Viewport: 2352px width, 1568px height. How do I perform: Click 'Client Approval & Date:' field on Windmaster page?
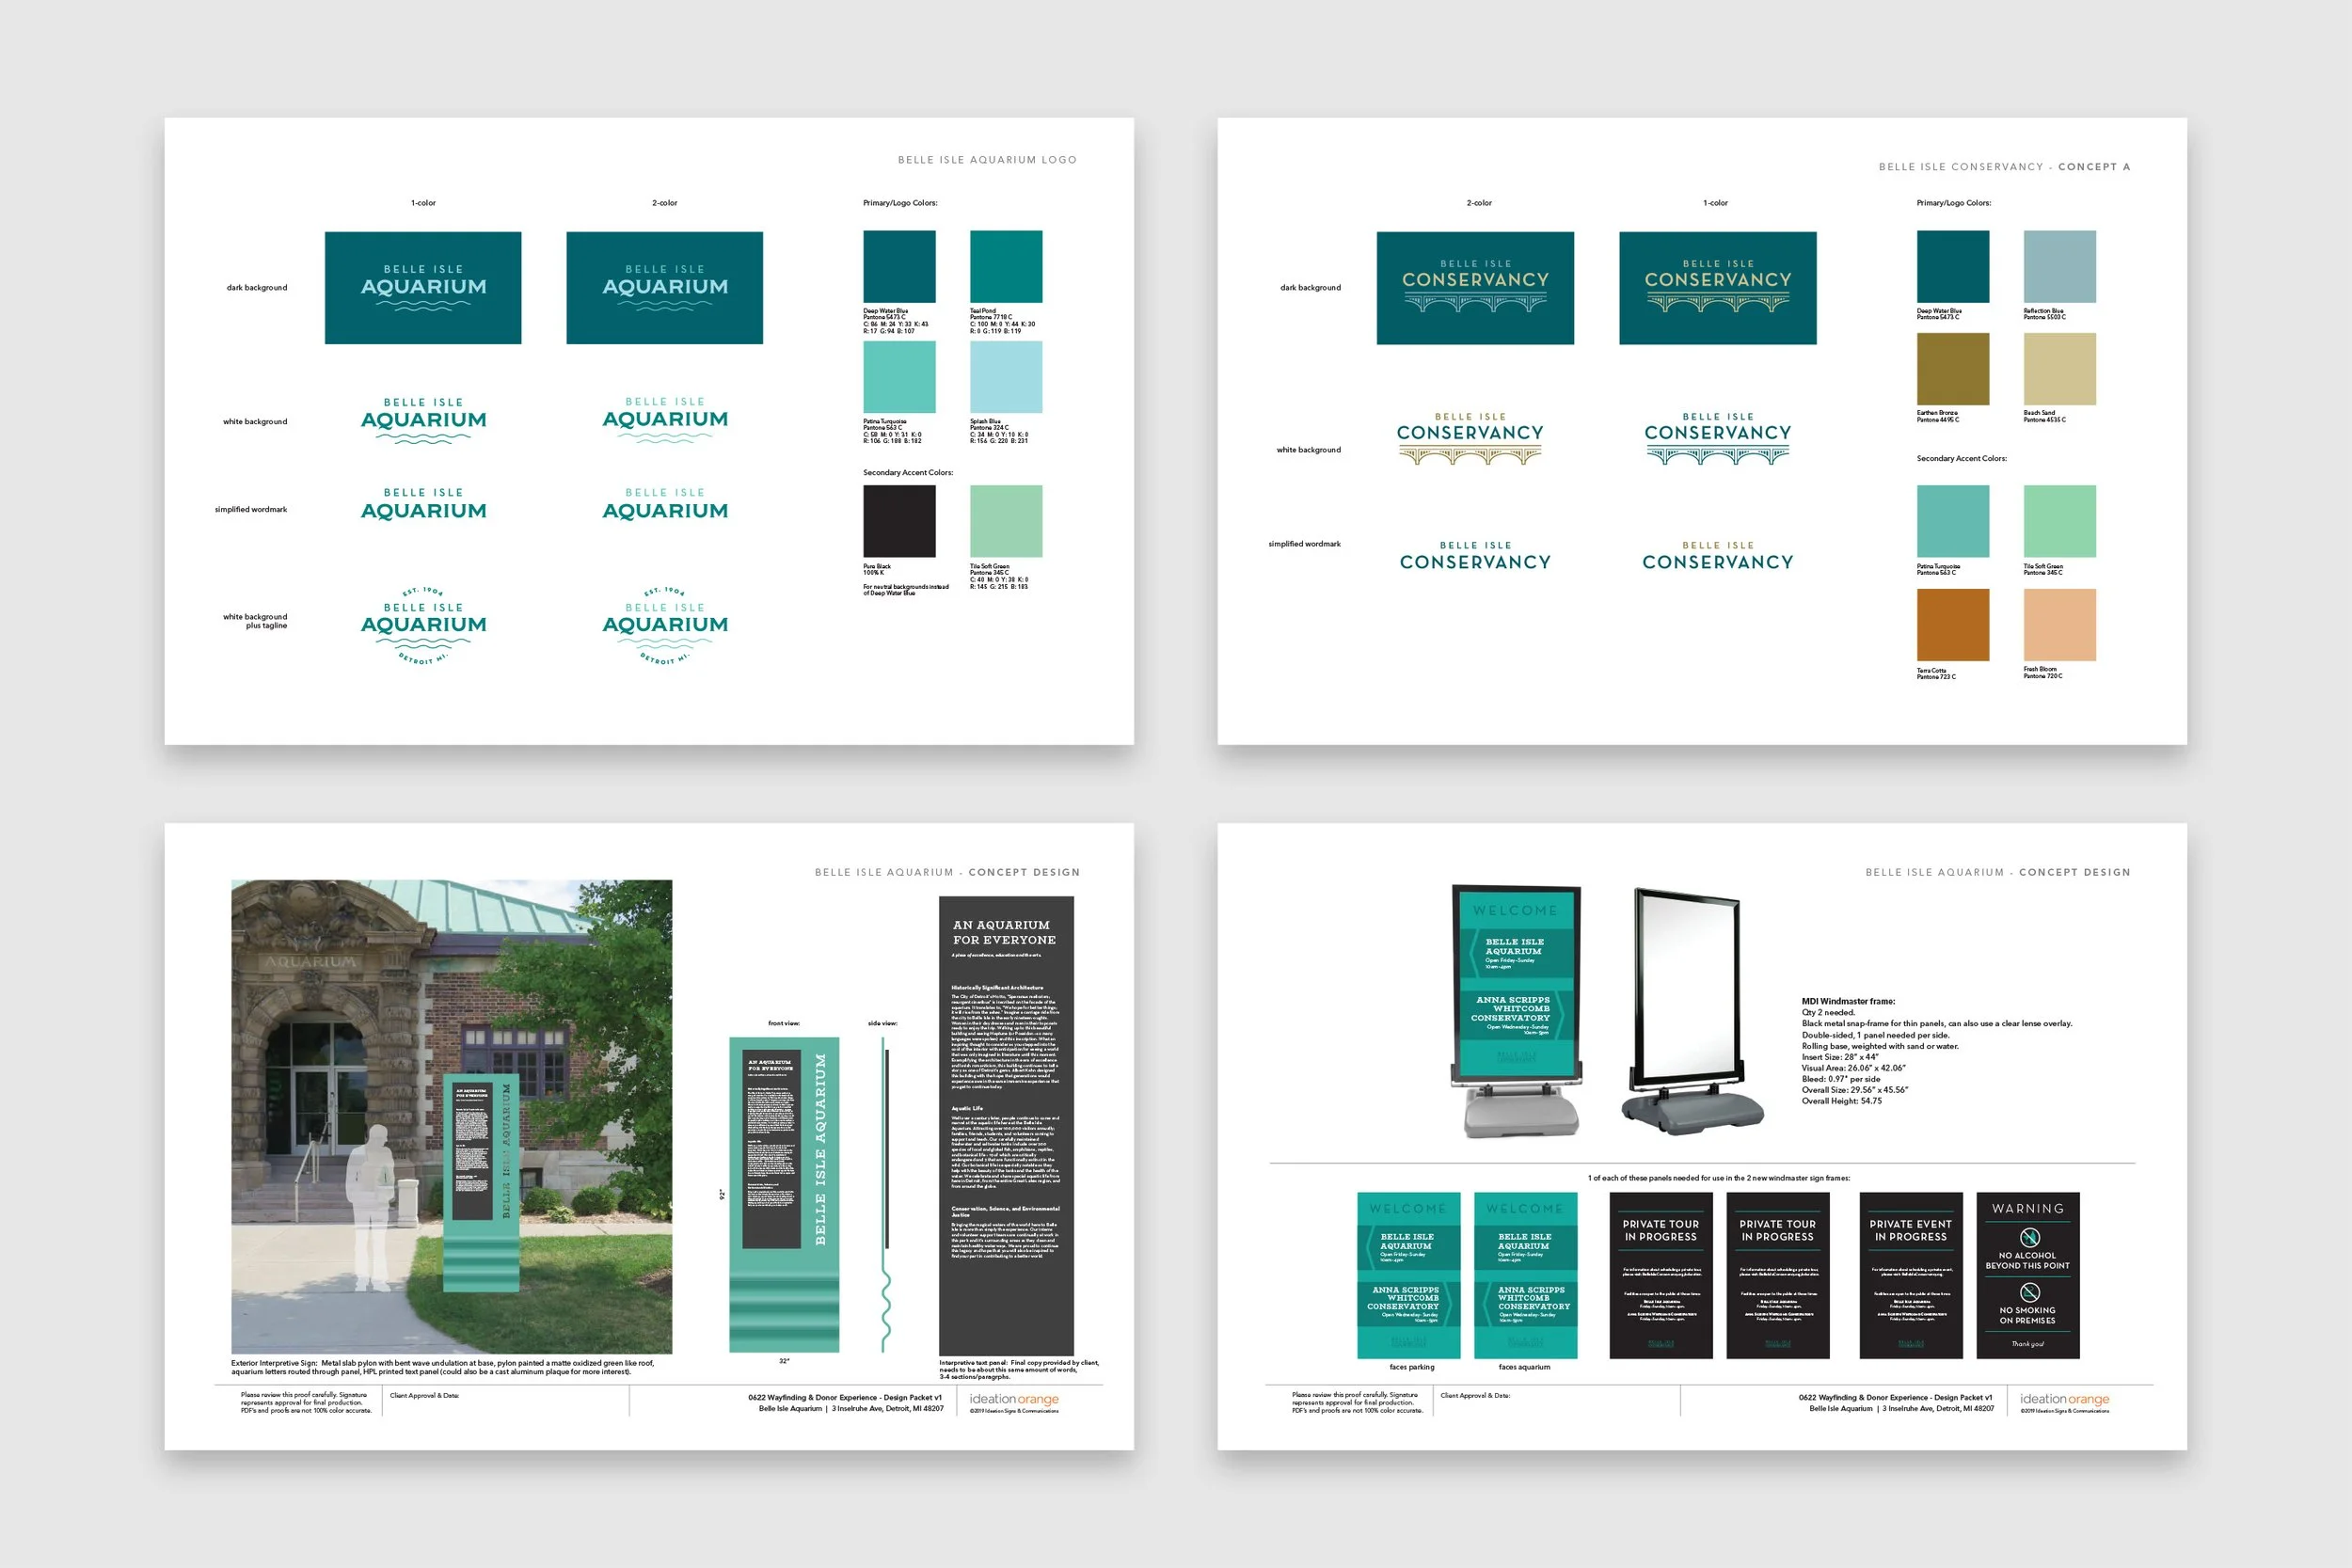pos(1475,1395)
